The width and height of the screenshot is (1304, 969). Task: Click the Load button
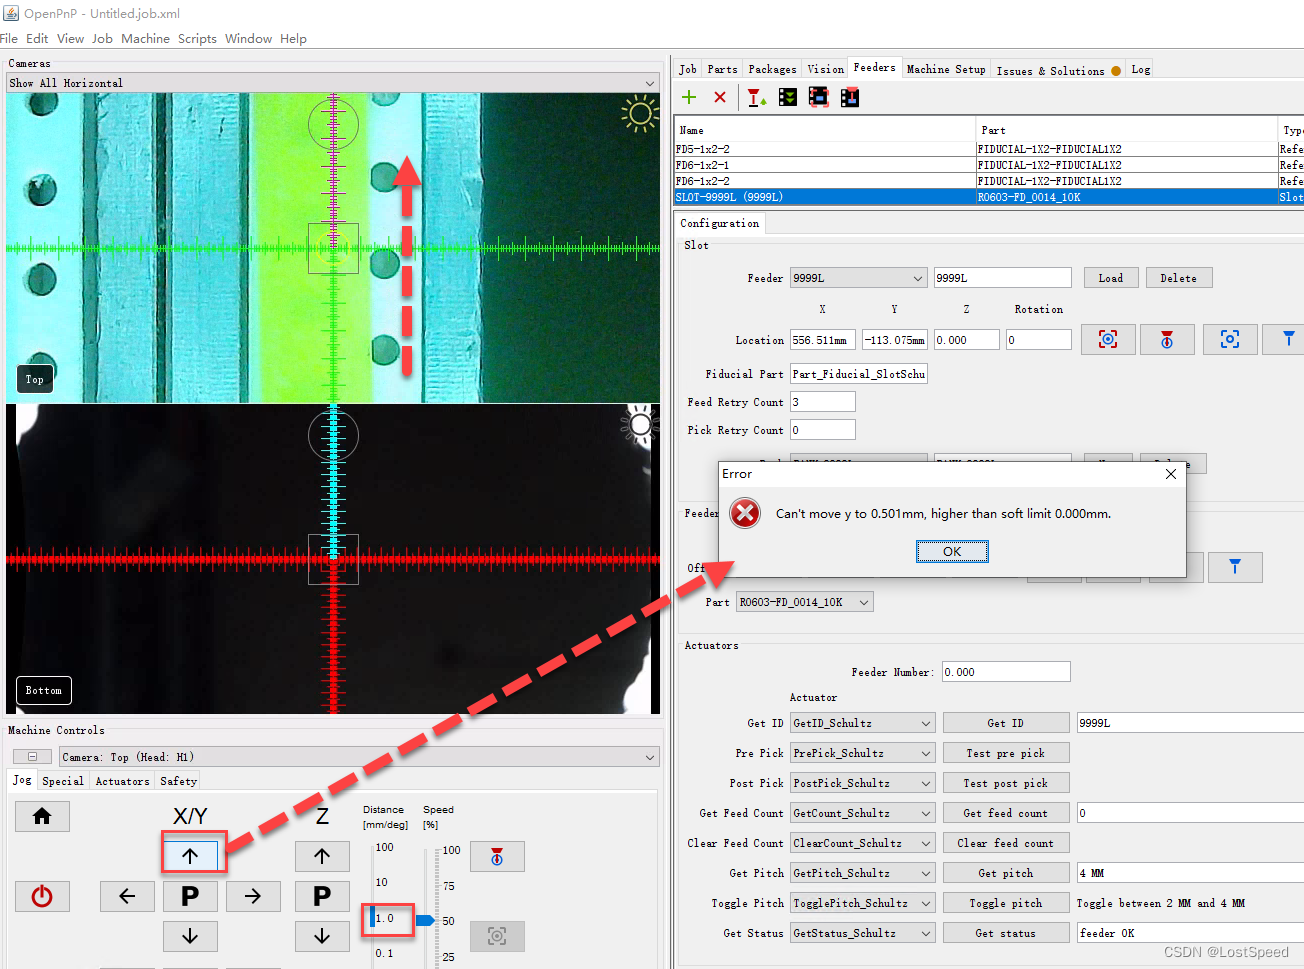click(x=1111, y=278)
